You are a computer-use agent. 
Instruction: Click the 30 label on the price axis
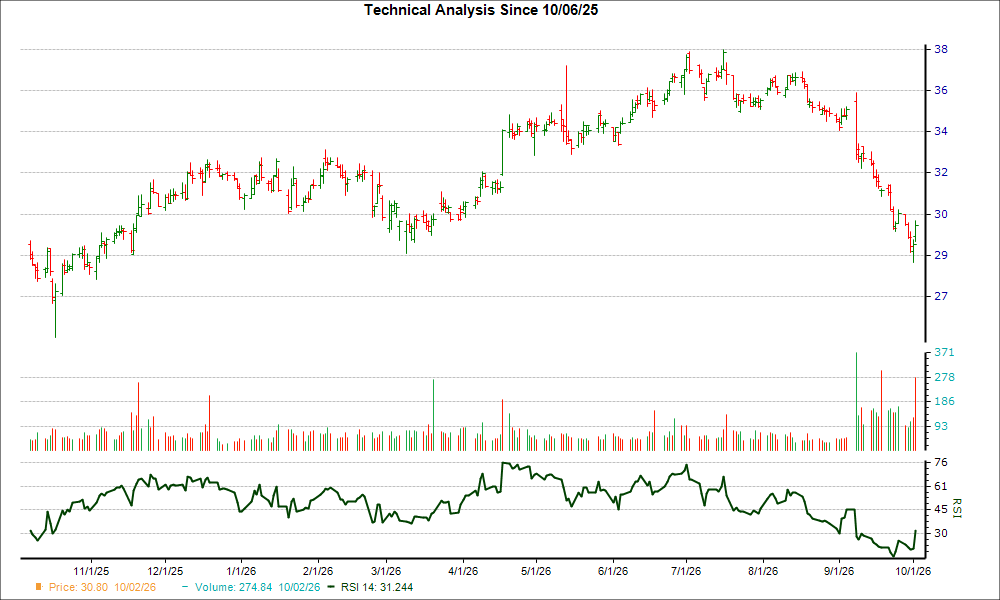941,214
